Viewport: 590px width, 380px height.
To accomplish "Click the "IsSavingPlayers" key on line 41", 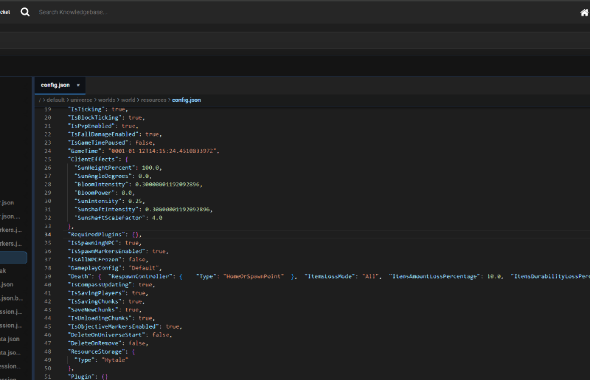I will 96,293.
